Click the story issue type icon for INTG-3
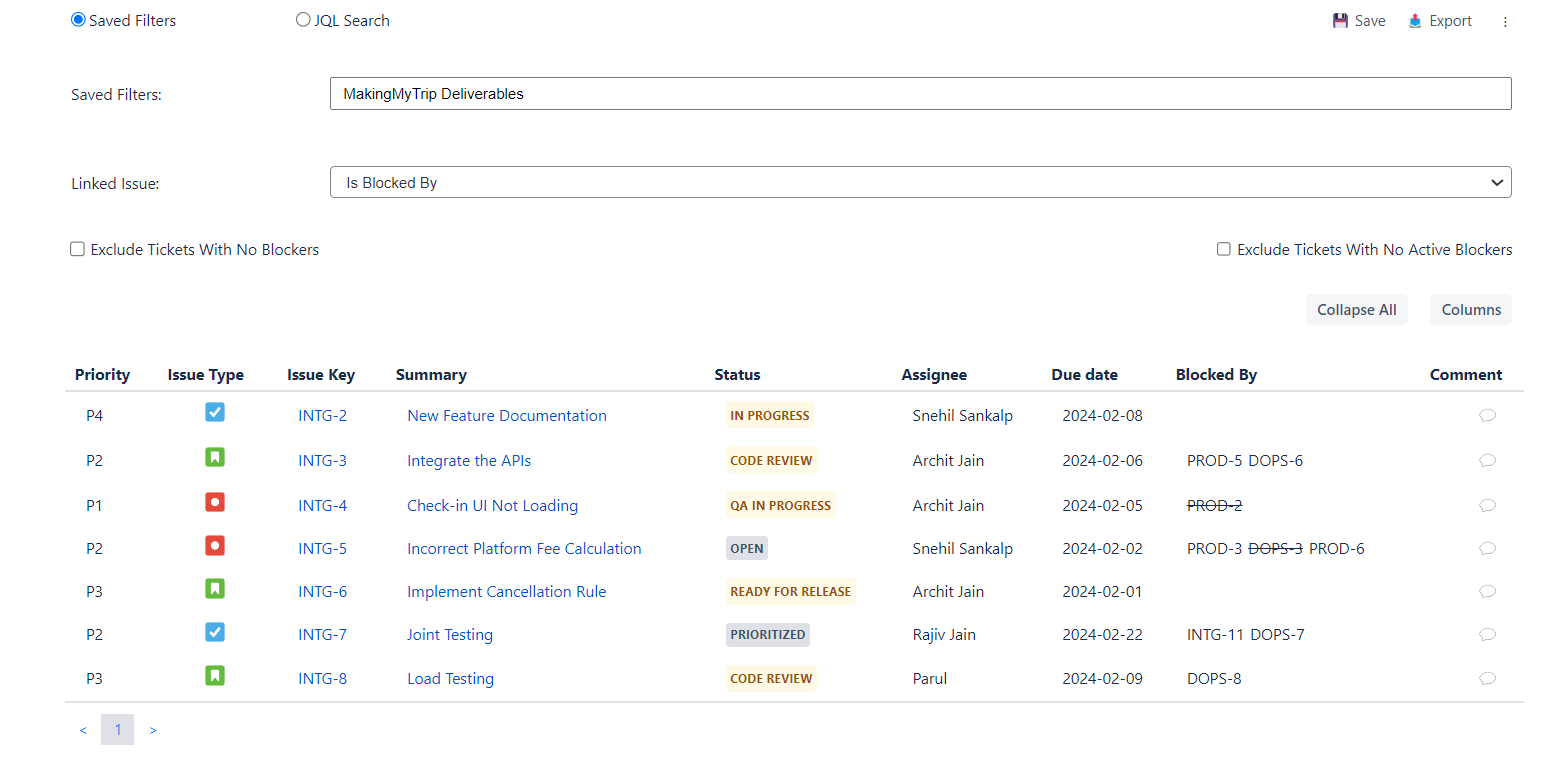This screenshot has height=777, width=1561. tap(215, 457)
